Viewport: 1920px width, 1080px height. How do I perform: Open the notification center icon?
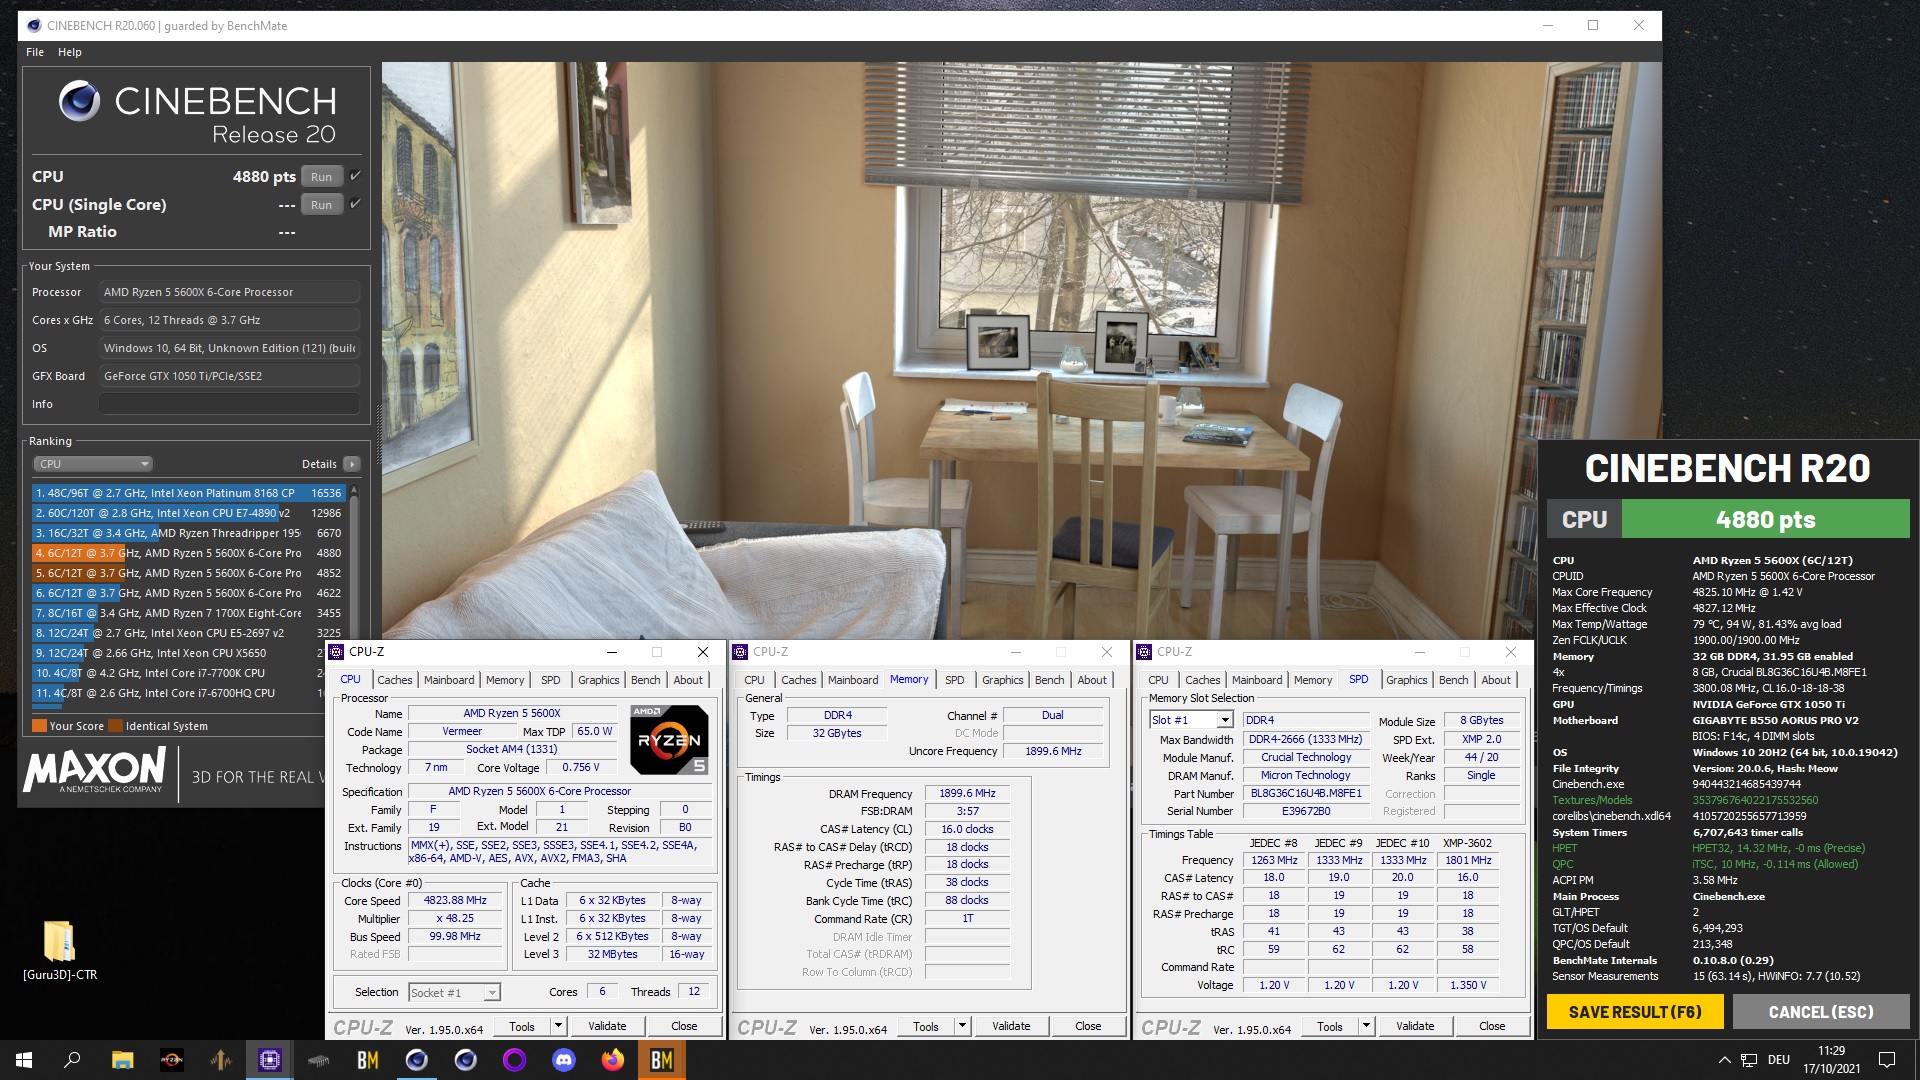[1887, 1060]
